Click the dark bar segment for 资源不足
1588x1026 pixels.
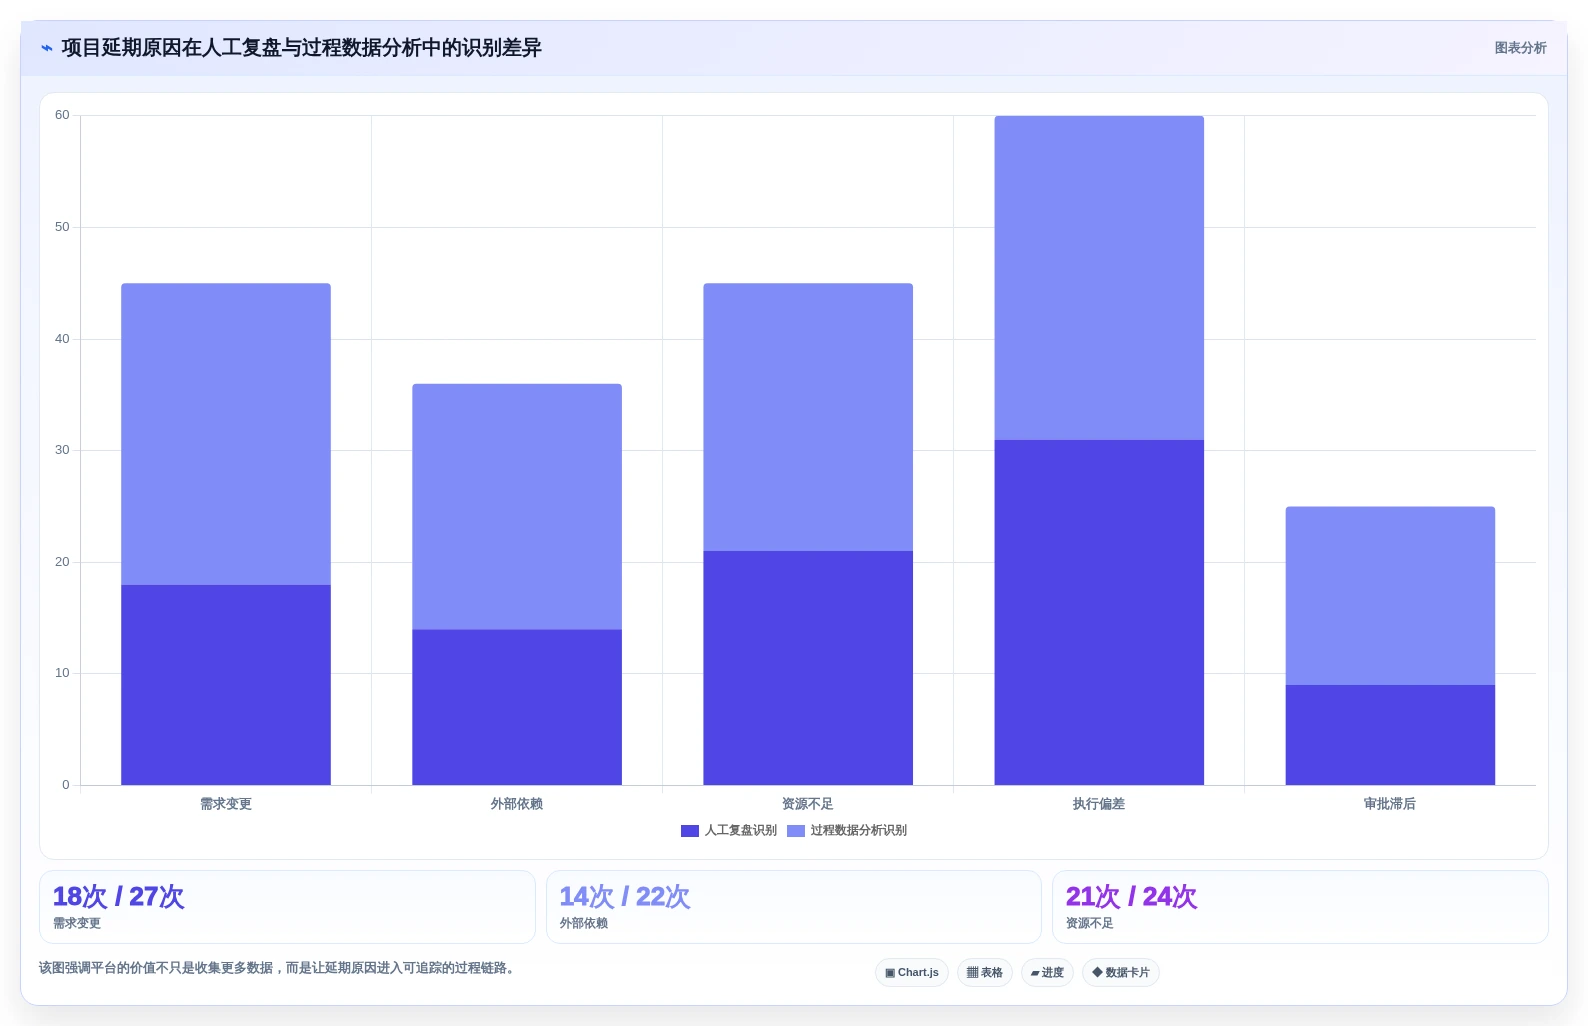(x=808, y=668)
